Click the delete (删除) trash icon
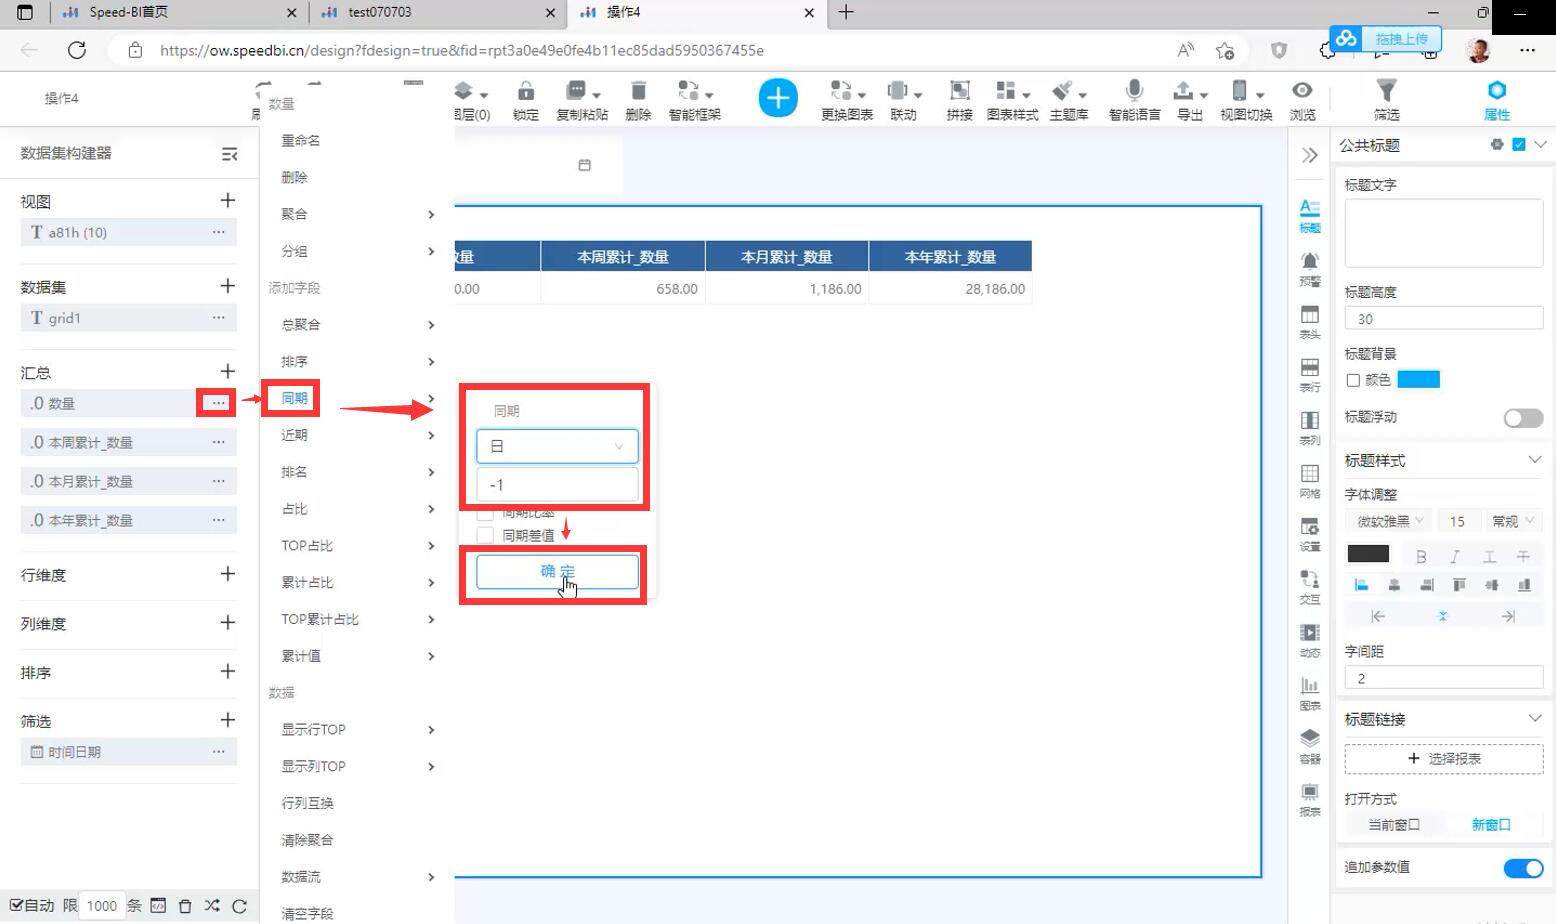 point(638,99)
